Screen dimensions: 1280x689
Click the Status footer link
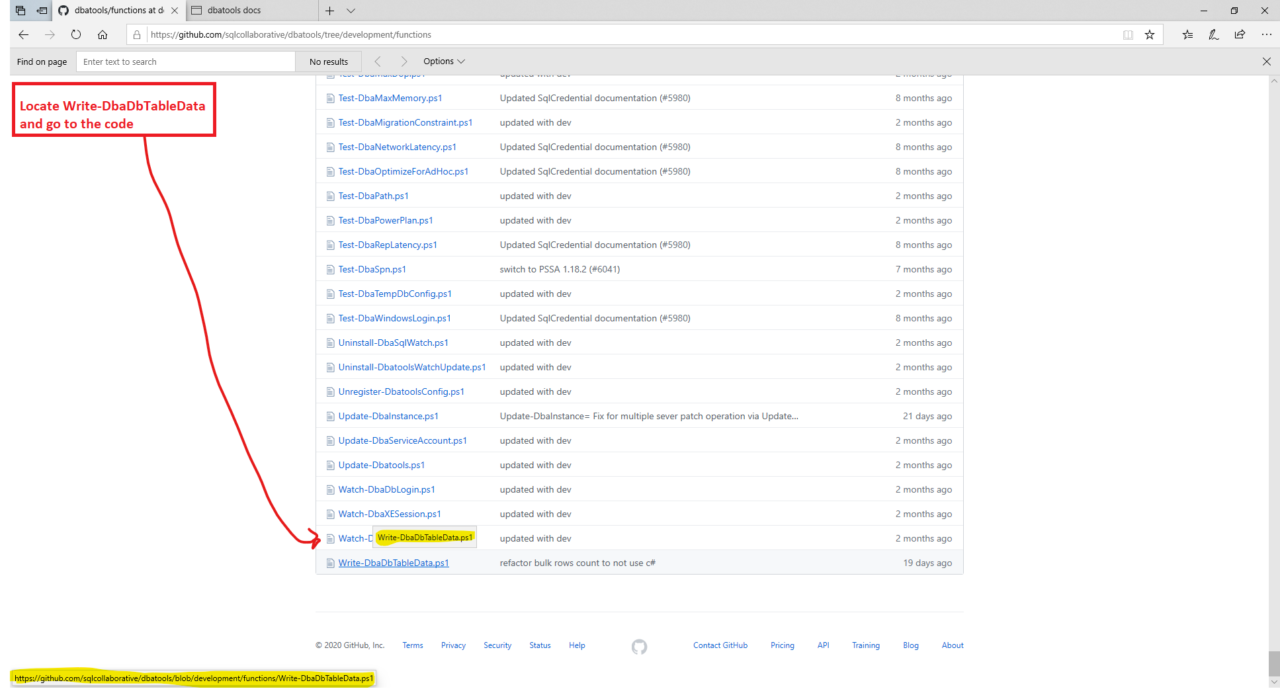(x=540, y=646)
